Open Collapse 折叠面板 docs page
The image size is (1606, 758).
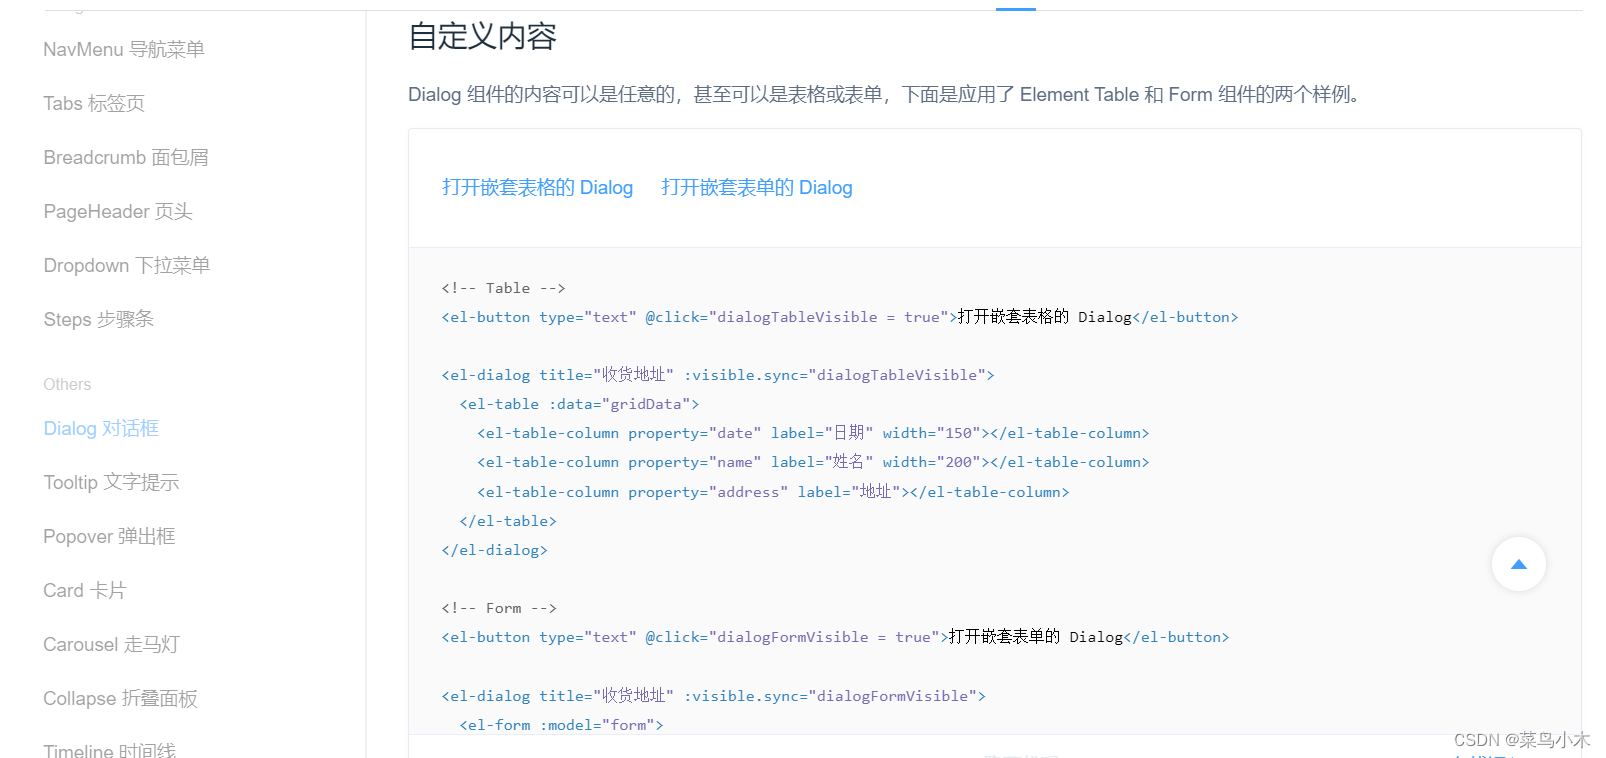(120, 698)
